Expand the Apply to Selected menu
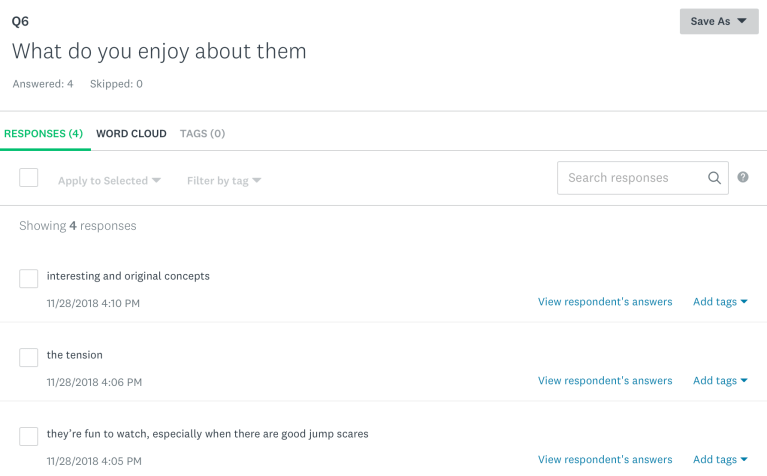The width and height of the screenshot is (767, 476). [x=109, y=181]
